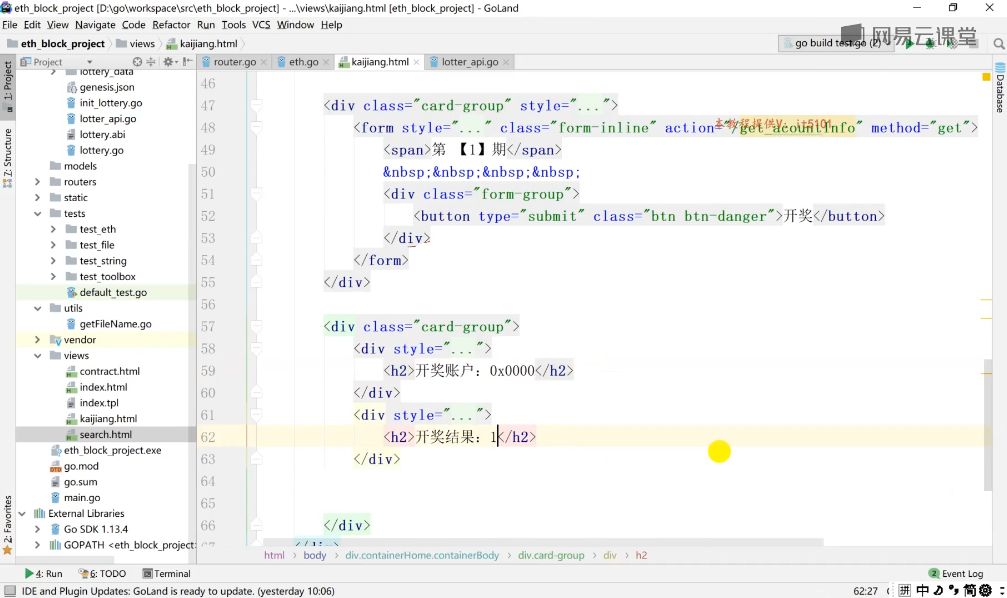Open the Favorites tool window
Image resolution: width=1007 pixels, height=598 pixels.
pyautogui.click(x=8, y=525)
